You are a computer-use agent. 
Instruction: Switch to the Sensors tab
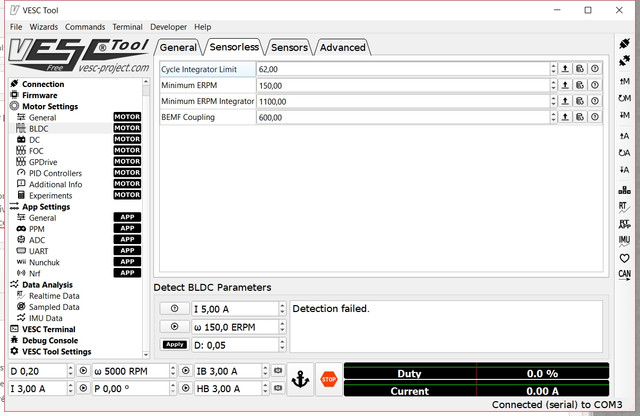pyautogui.click(x=289, y=47)
